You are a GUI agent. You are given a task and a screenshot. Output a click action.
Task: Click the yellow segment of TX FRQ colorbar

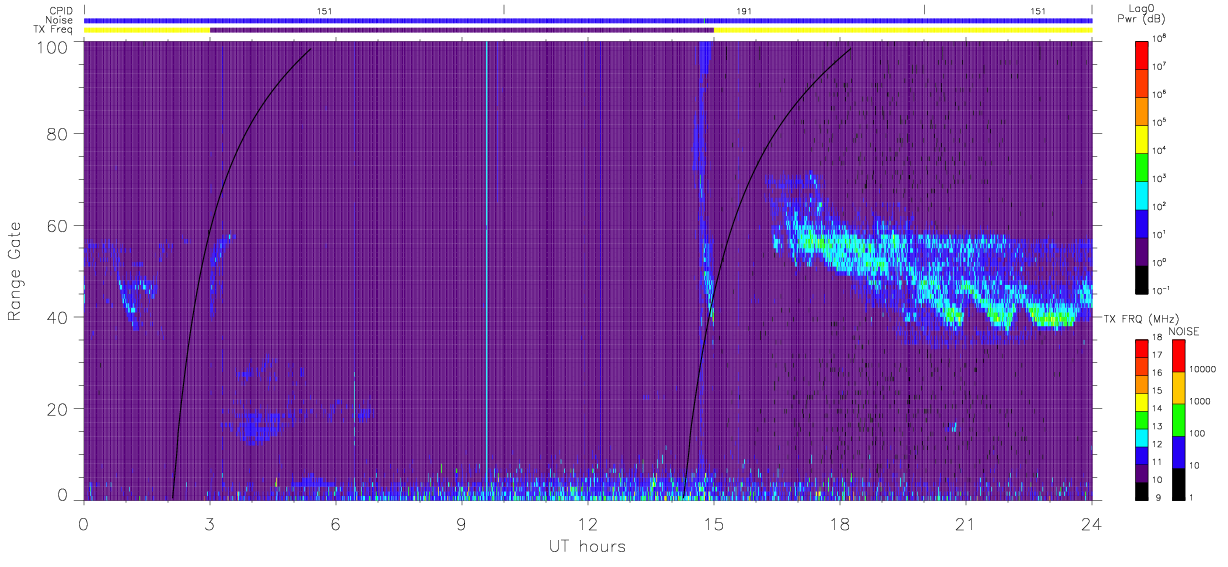1142,404
